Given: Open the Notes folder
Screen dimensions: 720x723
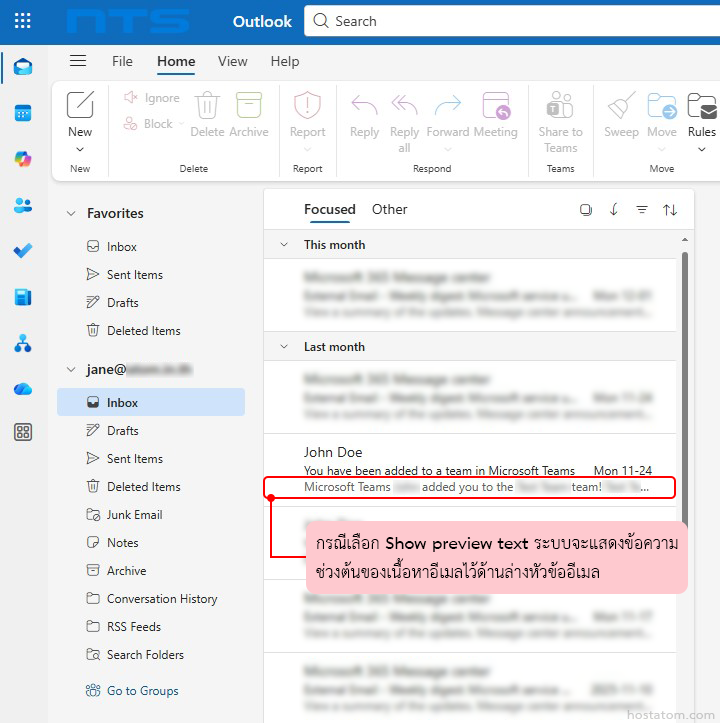Looking at the screenshot, I should pos(151,543).
